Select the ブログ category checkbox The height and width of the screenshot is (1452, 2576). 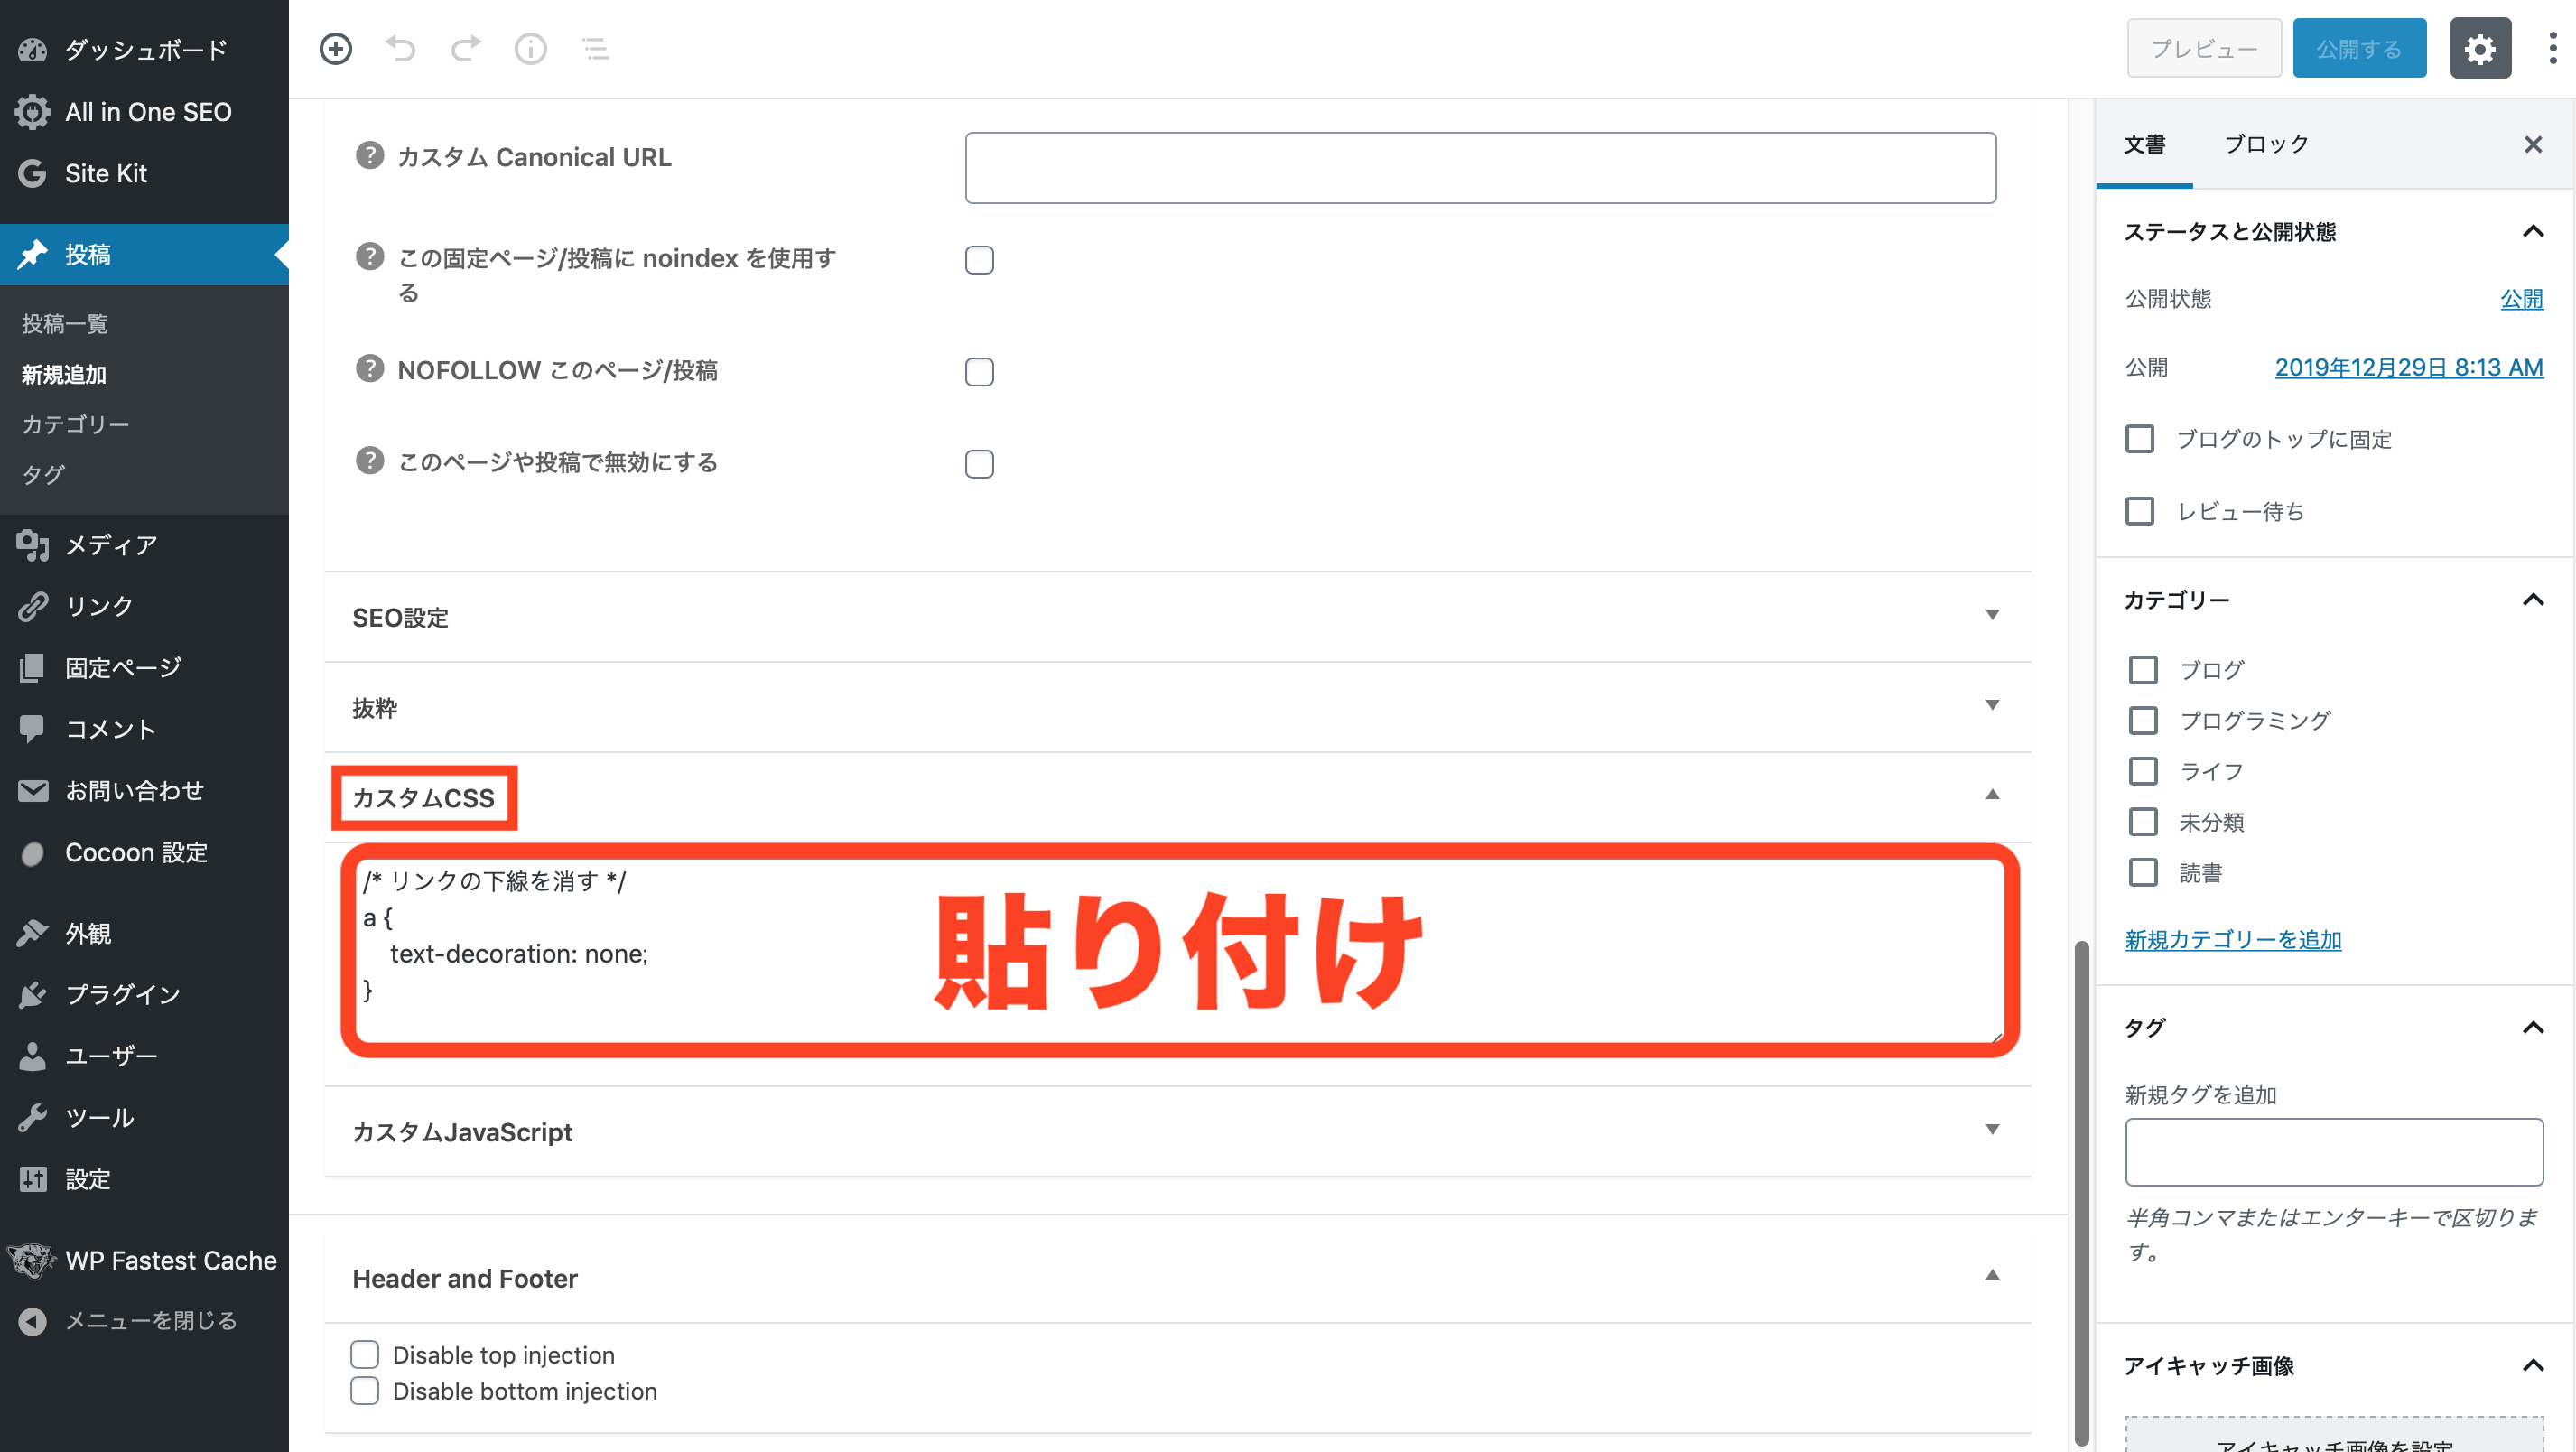tap(2143, 670)
